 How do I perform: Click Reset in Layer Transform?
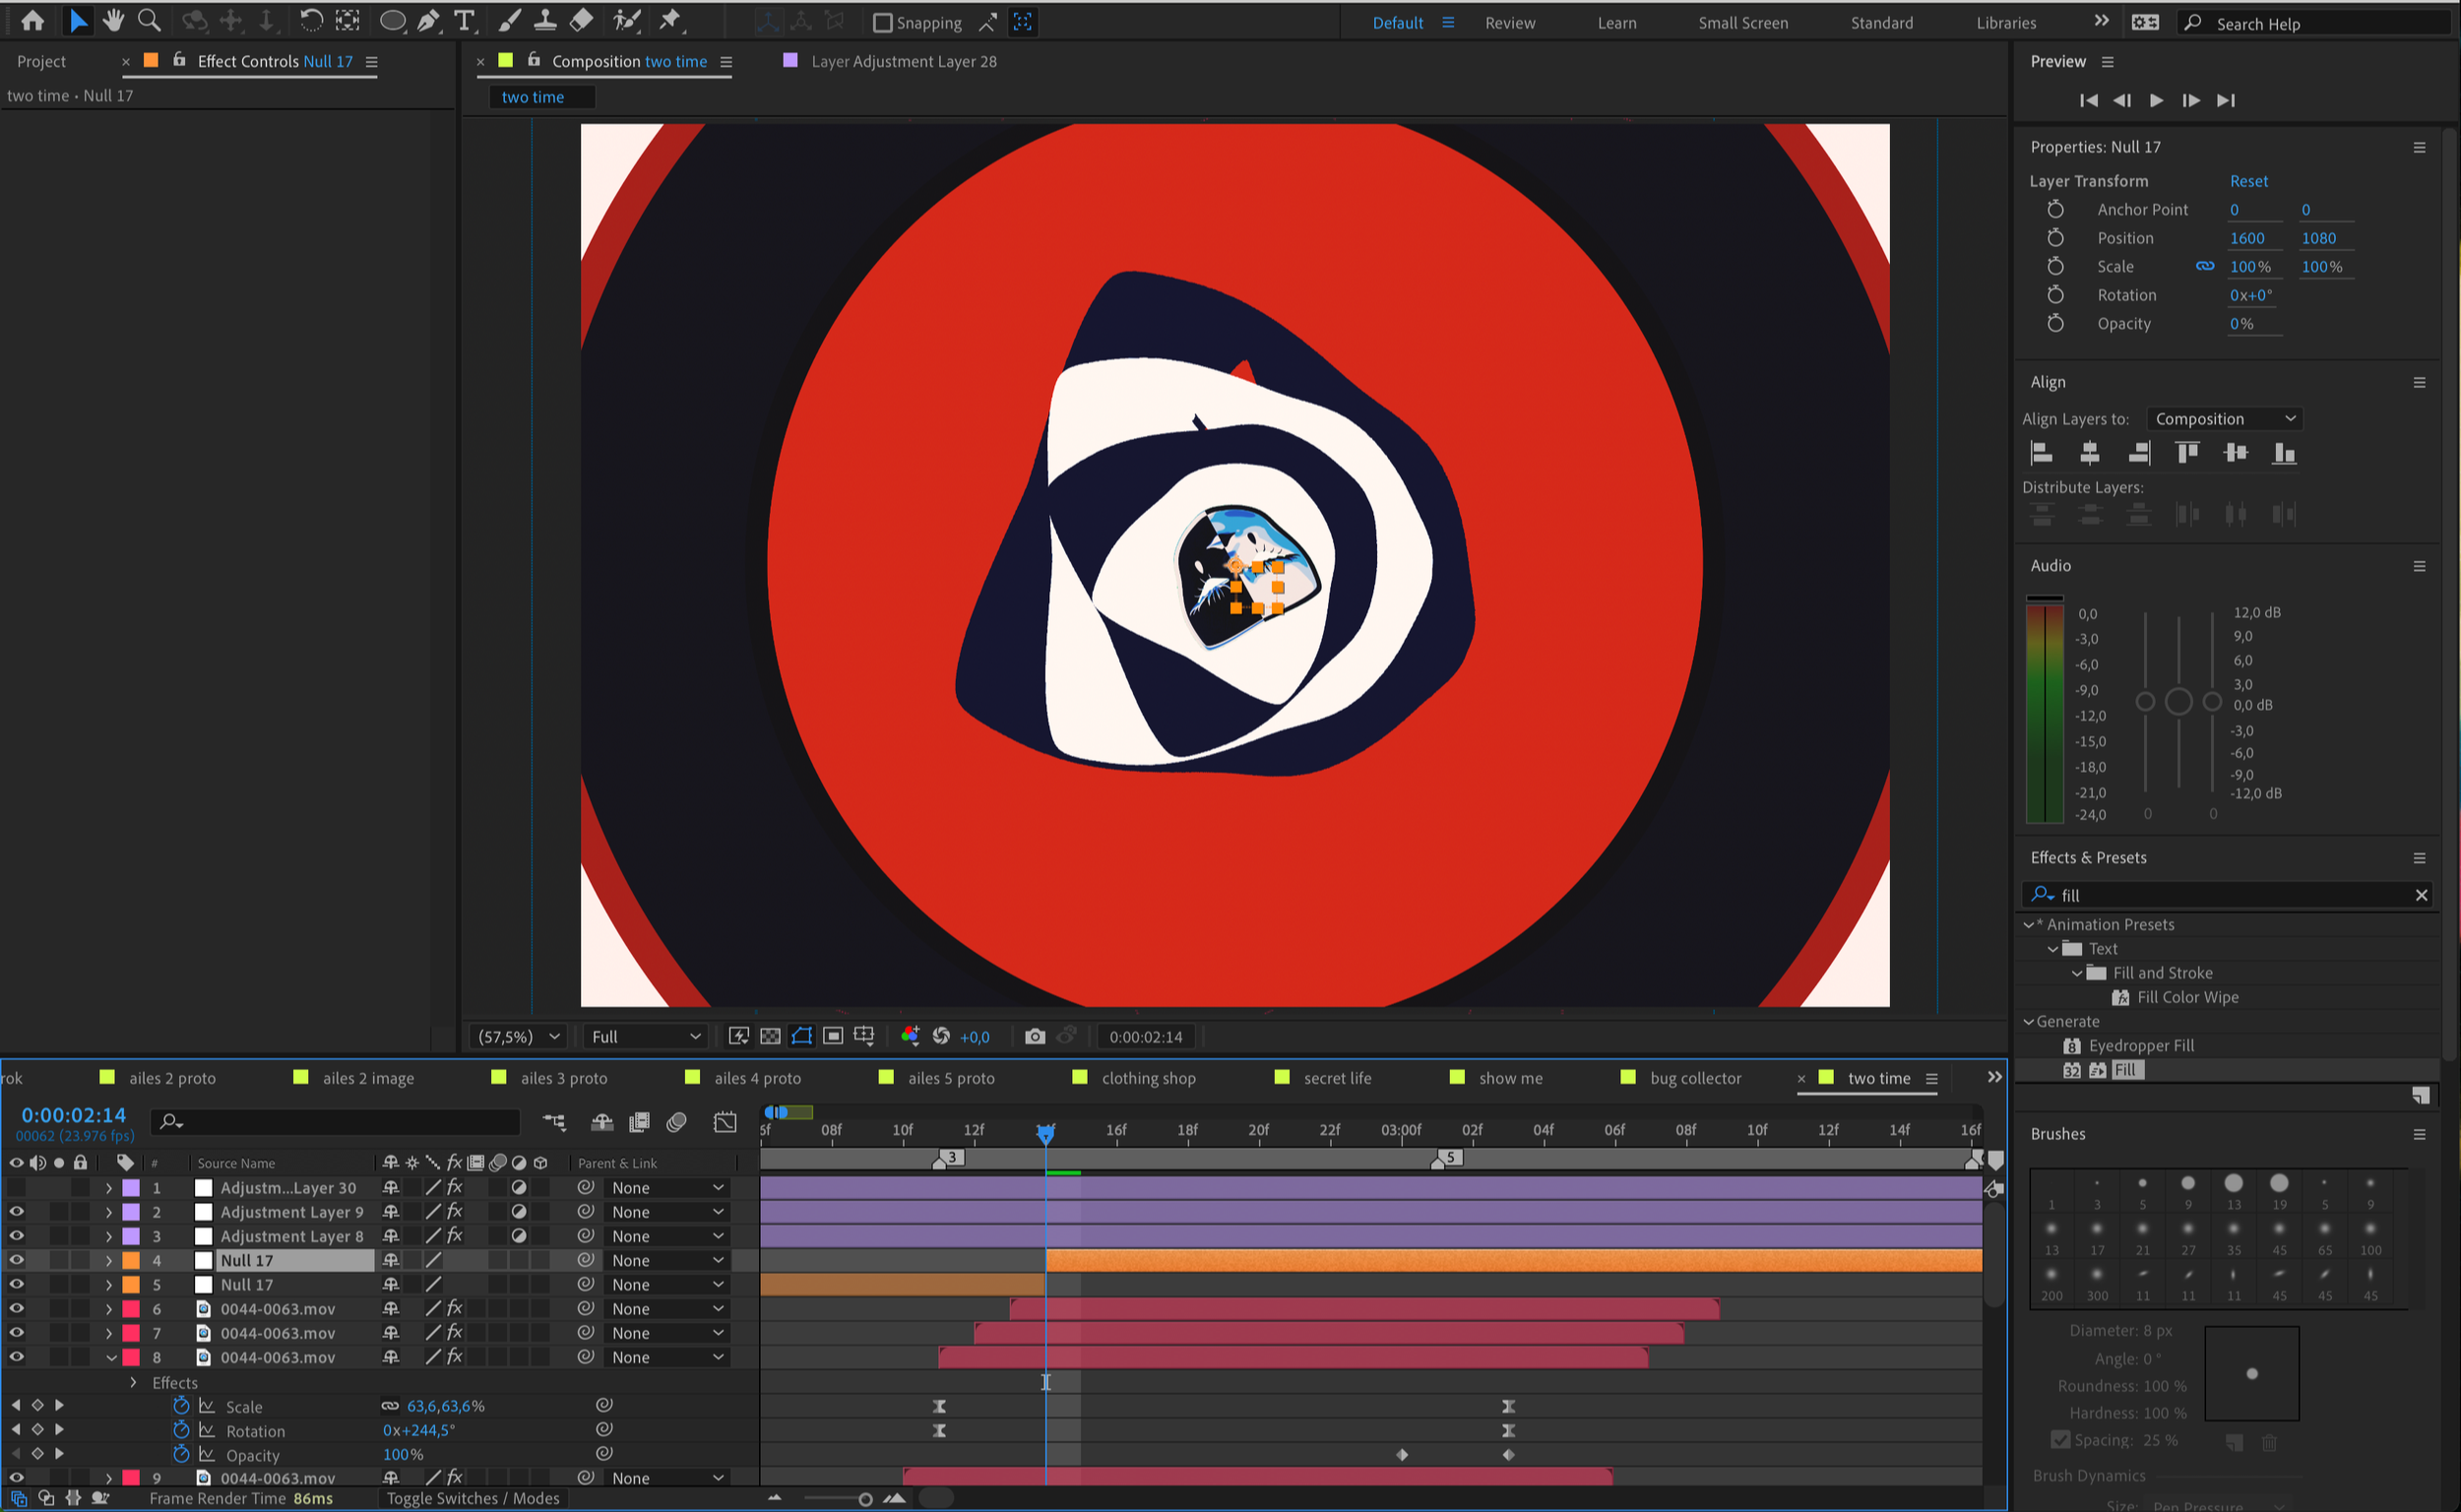pyautogui.click(x=2248, y=181)
